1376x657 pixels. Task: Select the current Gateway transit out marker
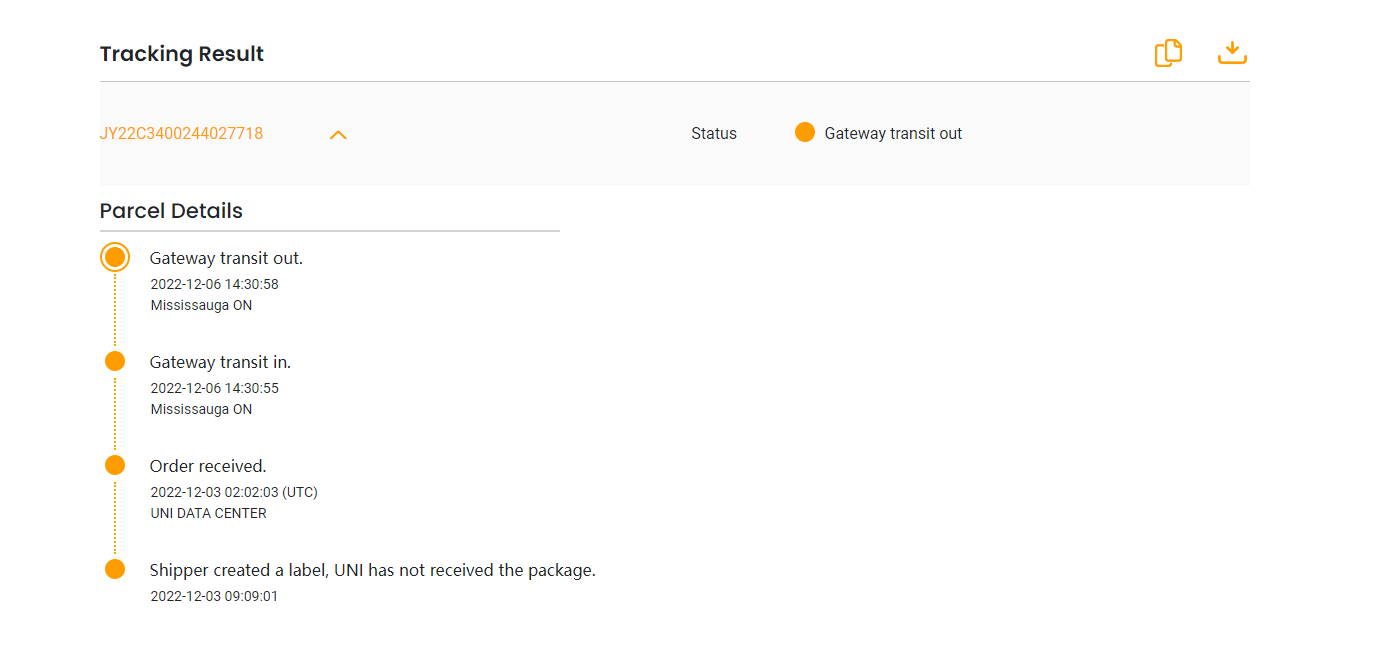click(115, 258)
